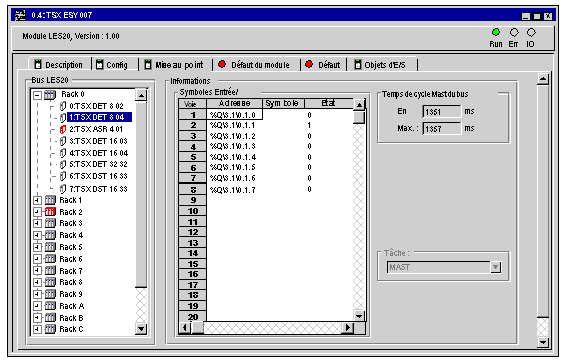Click the Rack 8 rack icon
This screenshot has width=564, height=364.
[50, 282]
